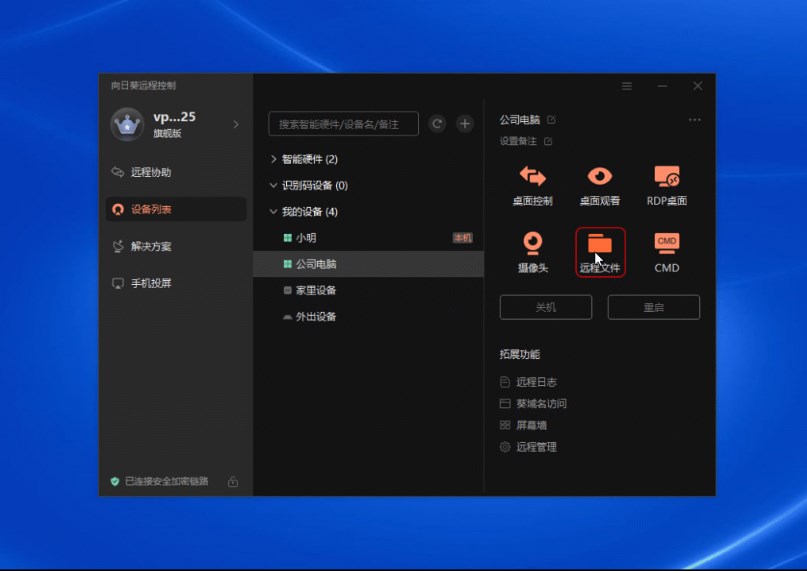Expand the 智能硬件 (2) group
The image size is (807, 573).
coord(274,159)
